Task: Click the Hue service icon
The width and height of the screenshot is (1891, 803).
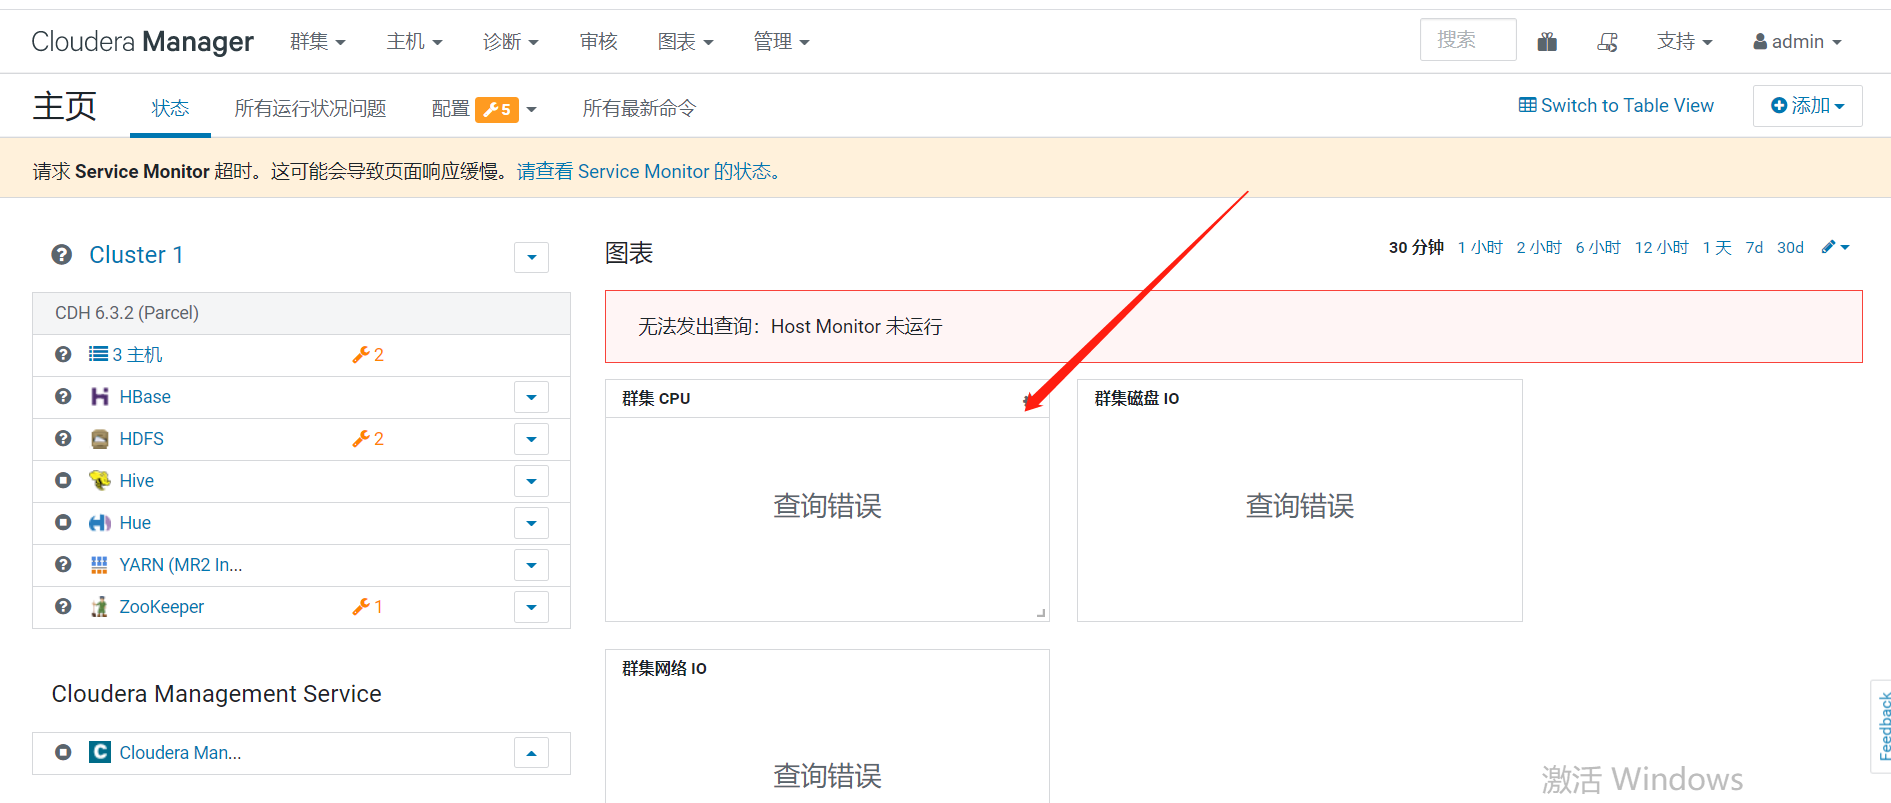Action: click(x=100, y=523)
